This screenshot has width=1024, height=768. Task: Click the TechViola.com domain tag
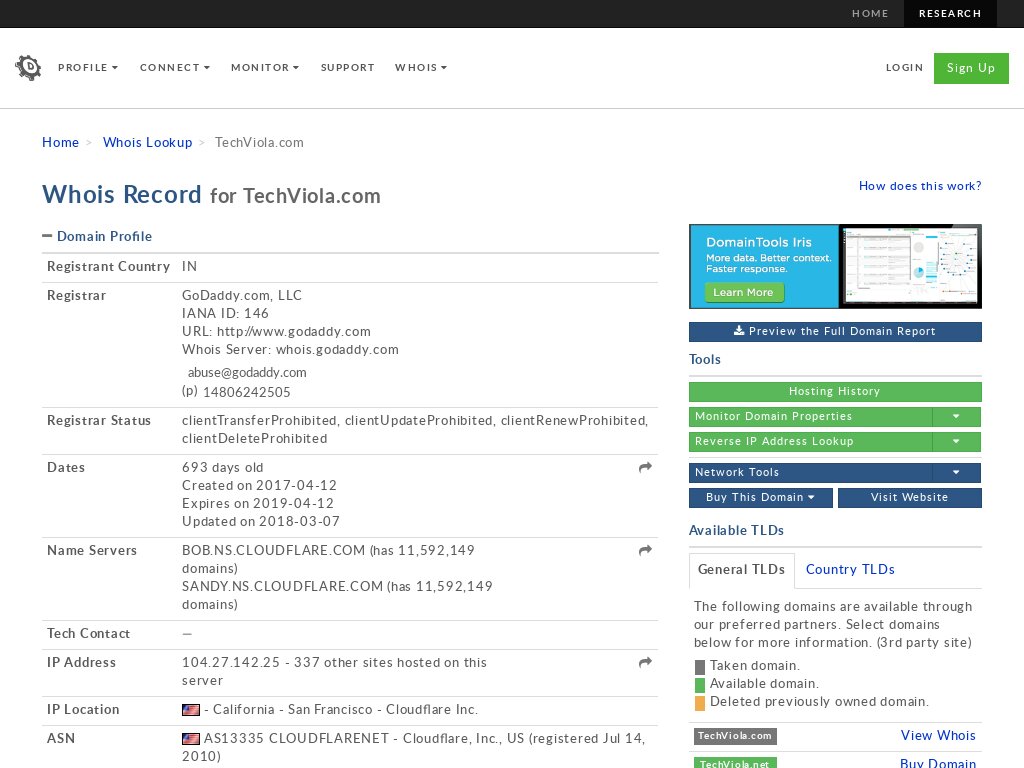[x=735, y=736]
